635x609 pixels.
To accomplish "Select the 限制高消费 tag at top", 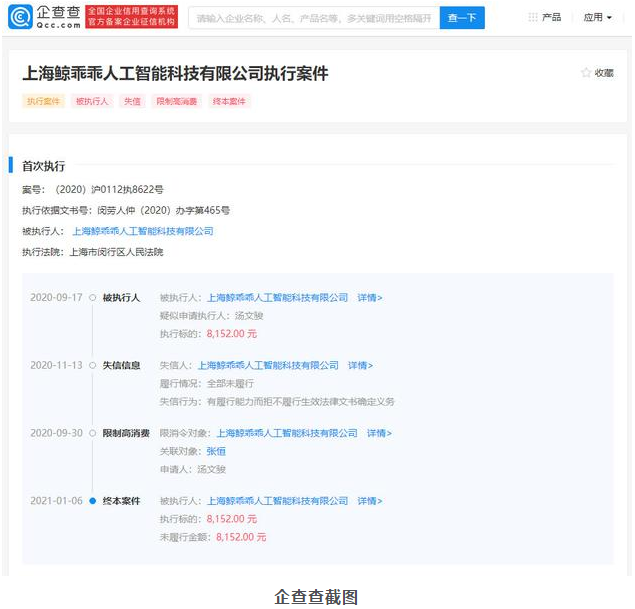I will 177,101.
